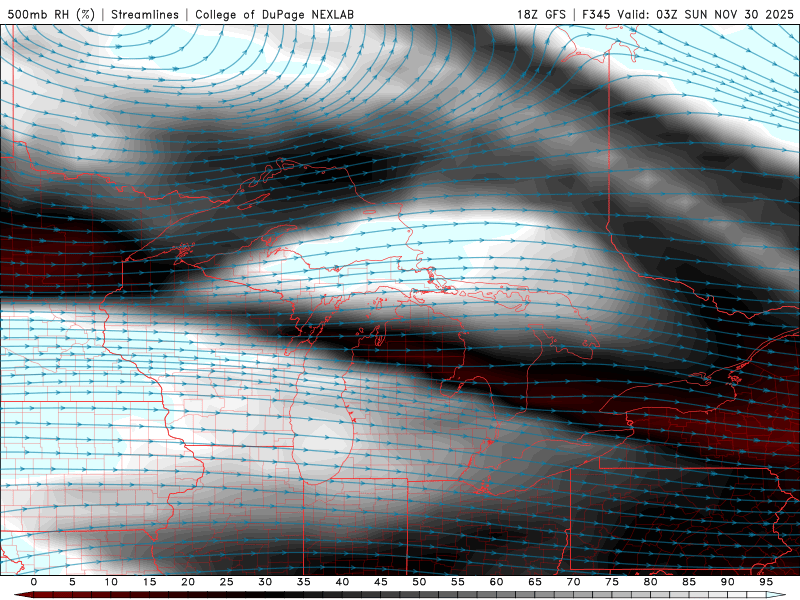Screen dimensions: 800x600
Task: Click the "F345" forecast hour label
Action: point(596,14)
